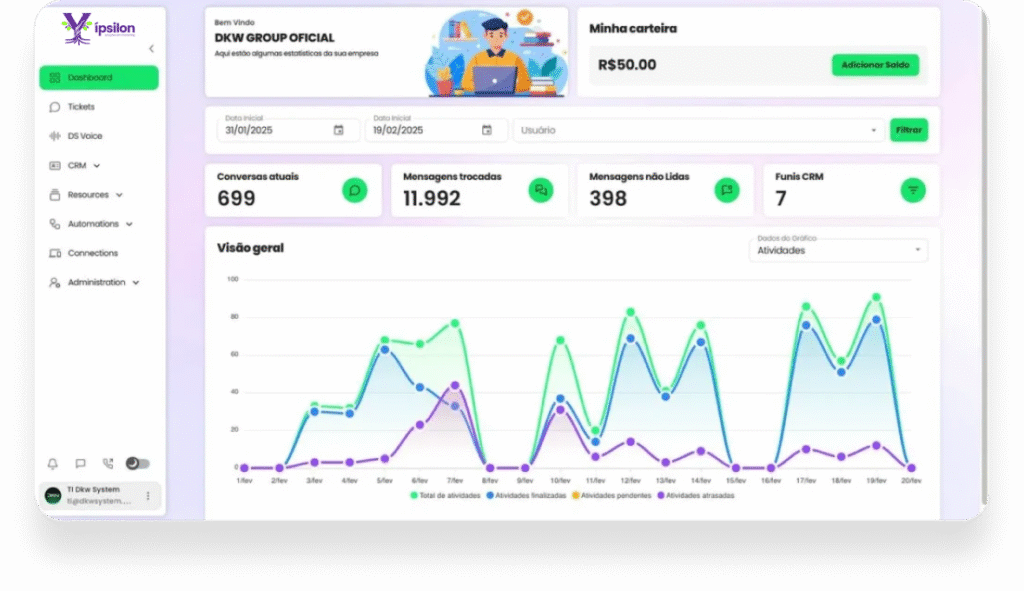This screenshot has height=591, width=1024.
Task: Open calendar picker for 31/01/2025 date
Action: 338,130
